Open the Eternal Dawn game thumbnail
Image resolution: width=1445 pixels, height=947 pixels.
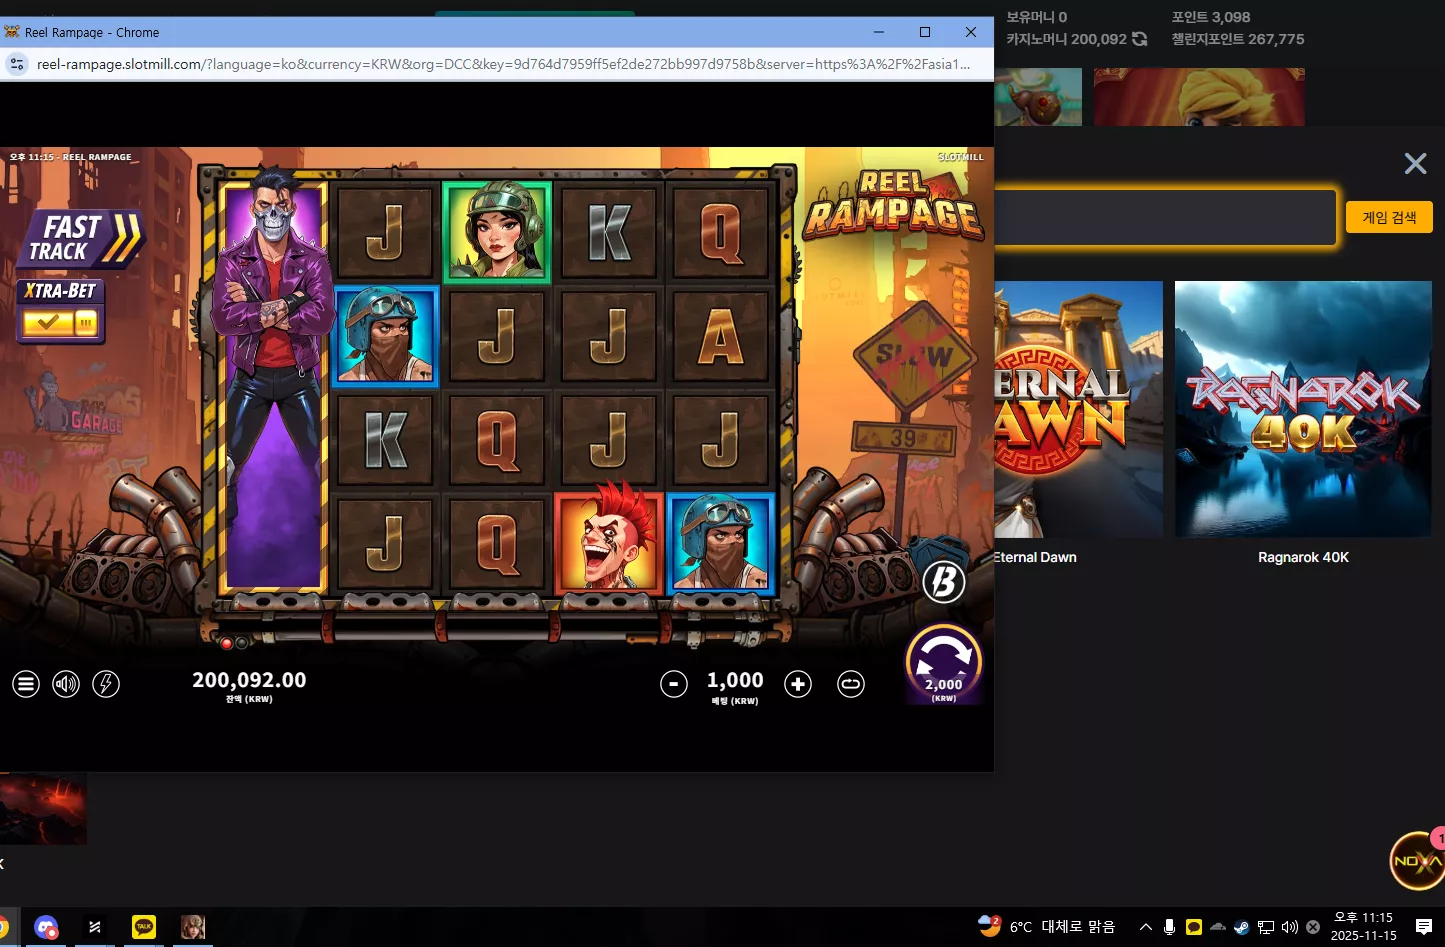coord(1079,409)
